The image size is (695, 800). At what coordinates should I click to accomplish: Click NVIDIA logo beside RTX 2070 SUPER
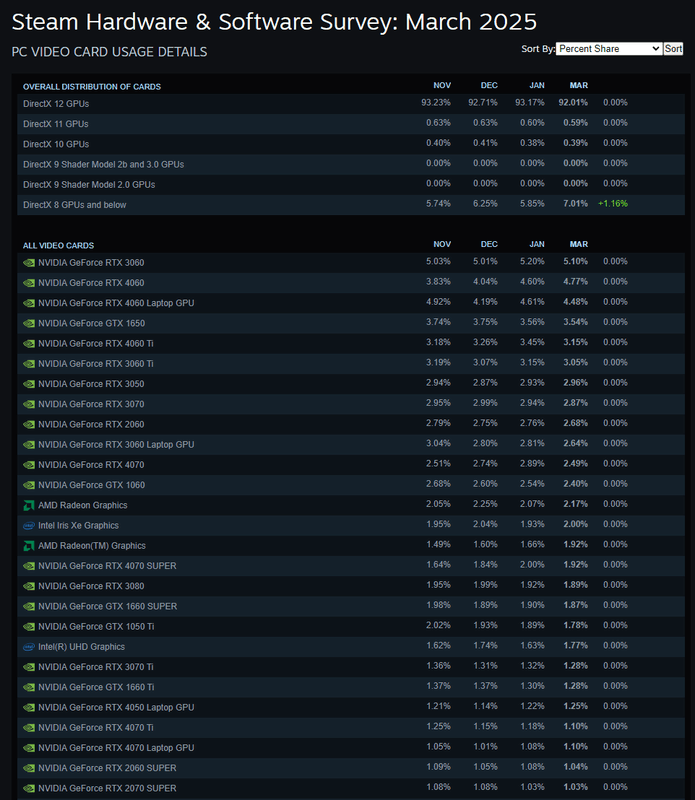[29, 788]
